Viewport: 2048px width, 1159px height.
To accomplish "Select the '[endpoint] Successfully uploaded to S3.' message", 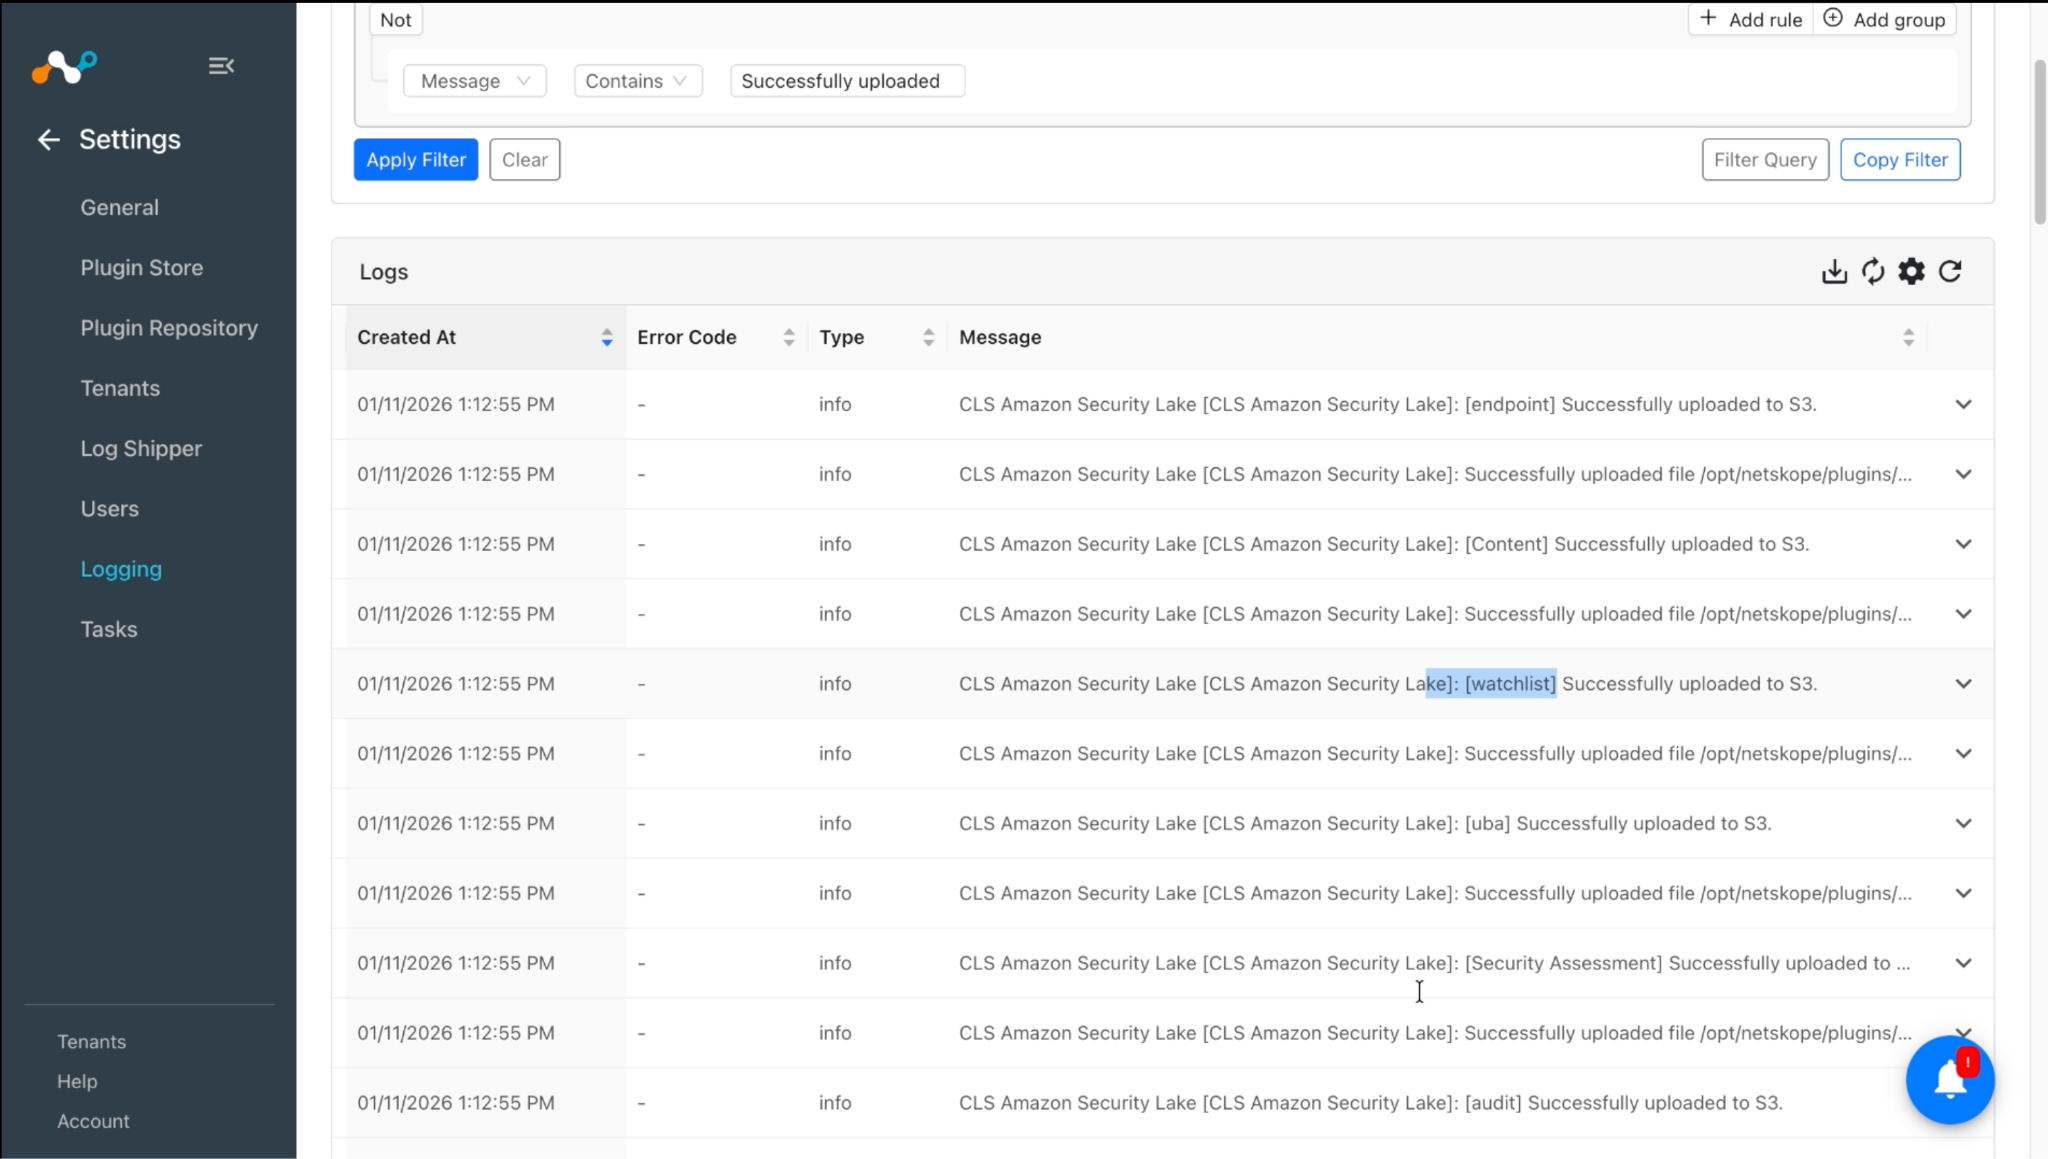I will point(1388,405).
